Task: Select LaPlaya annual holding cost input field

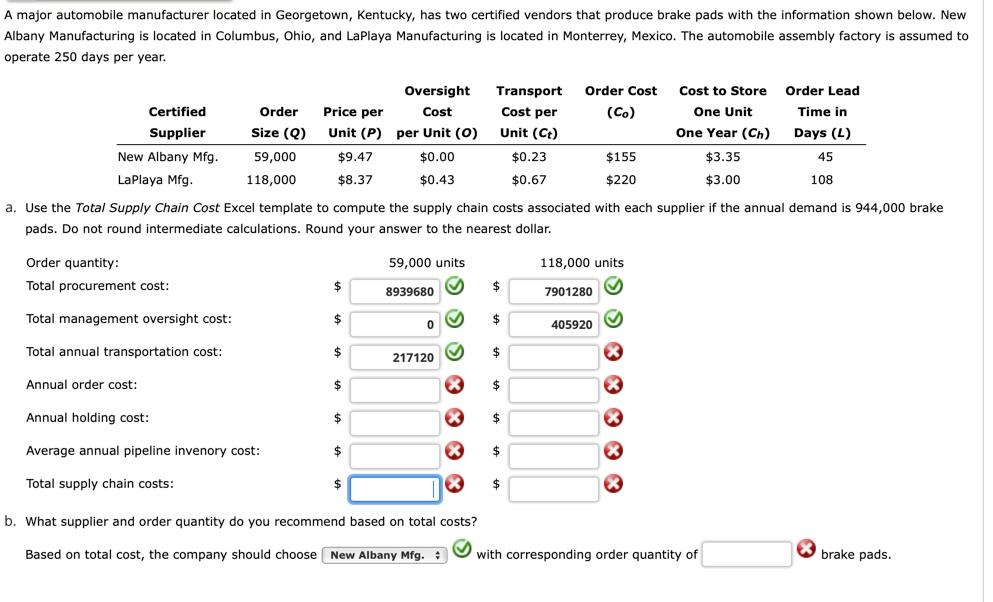Action: [x=553, y=423]
